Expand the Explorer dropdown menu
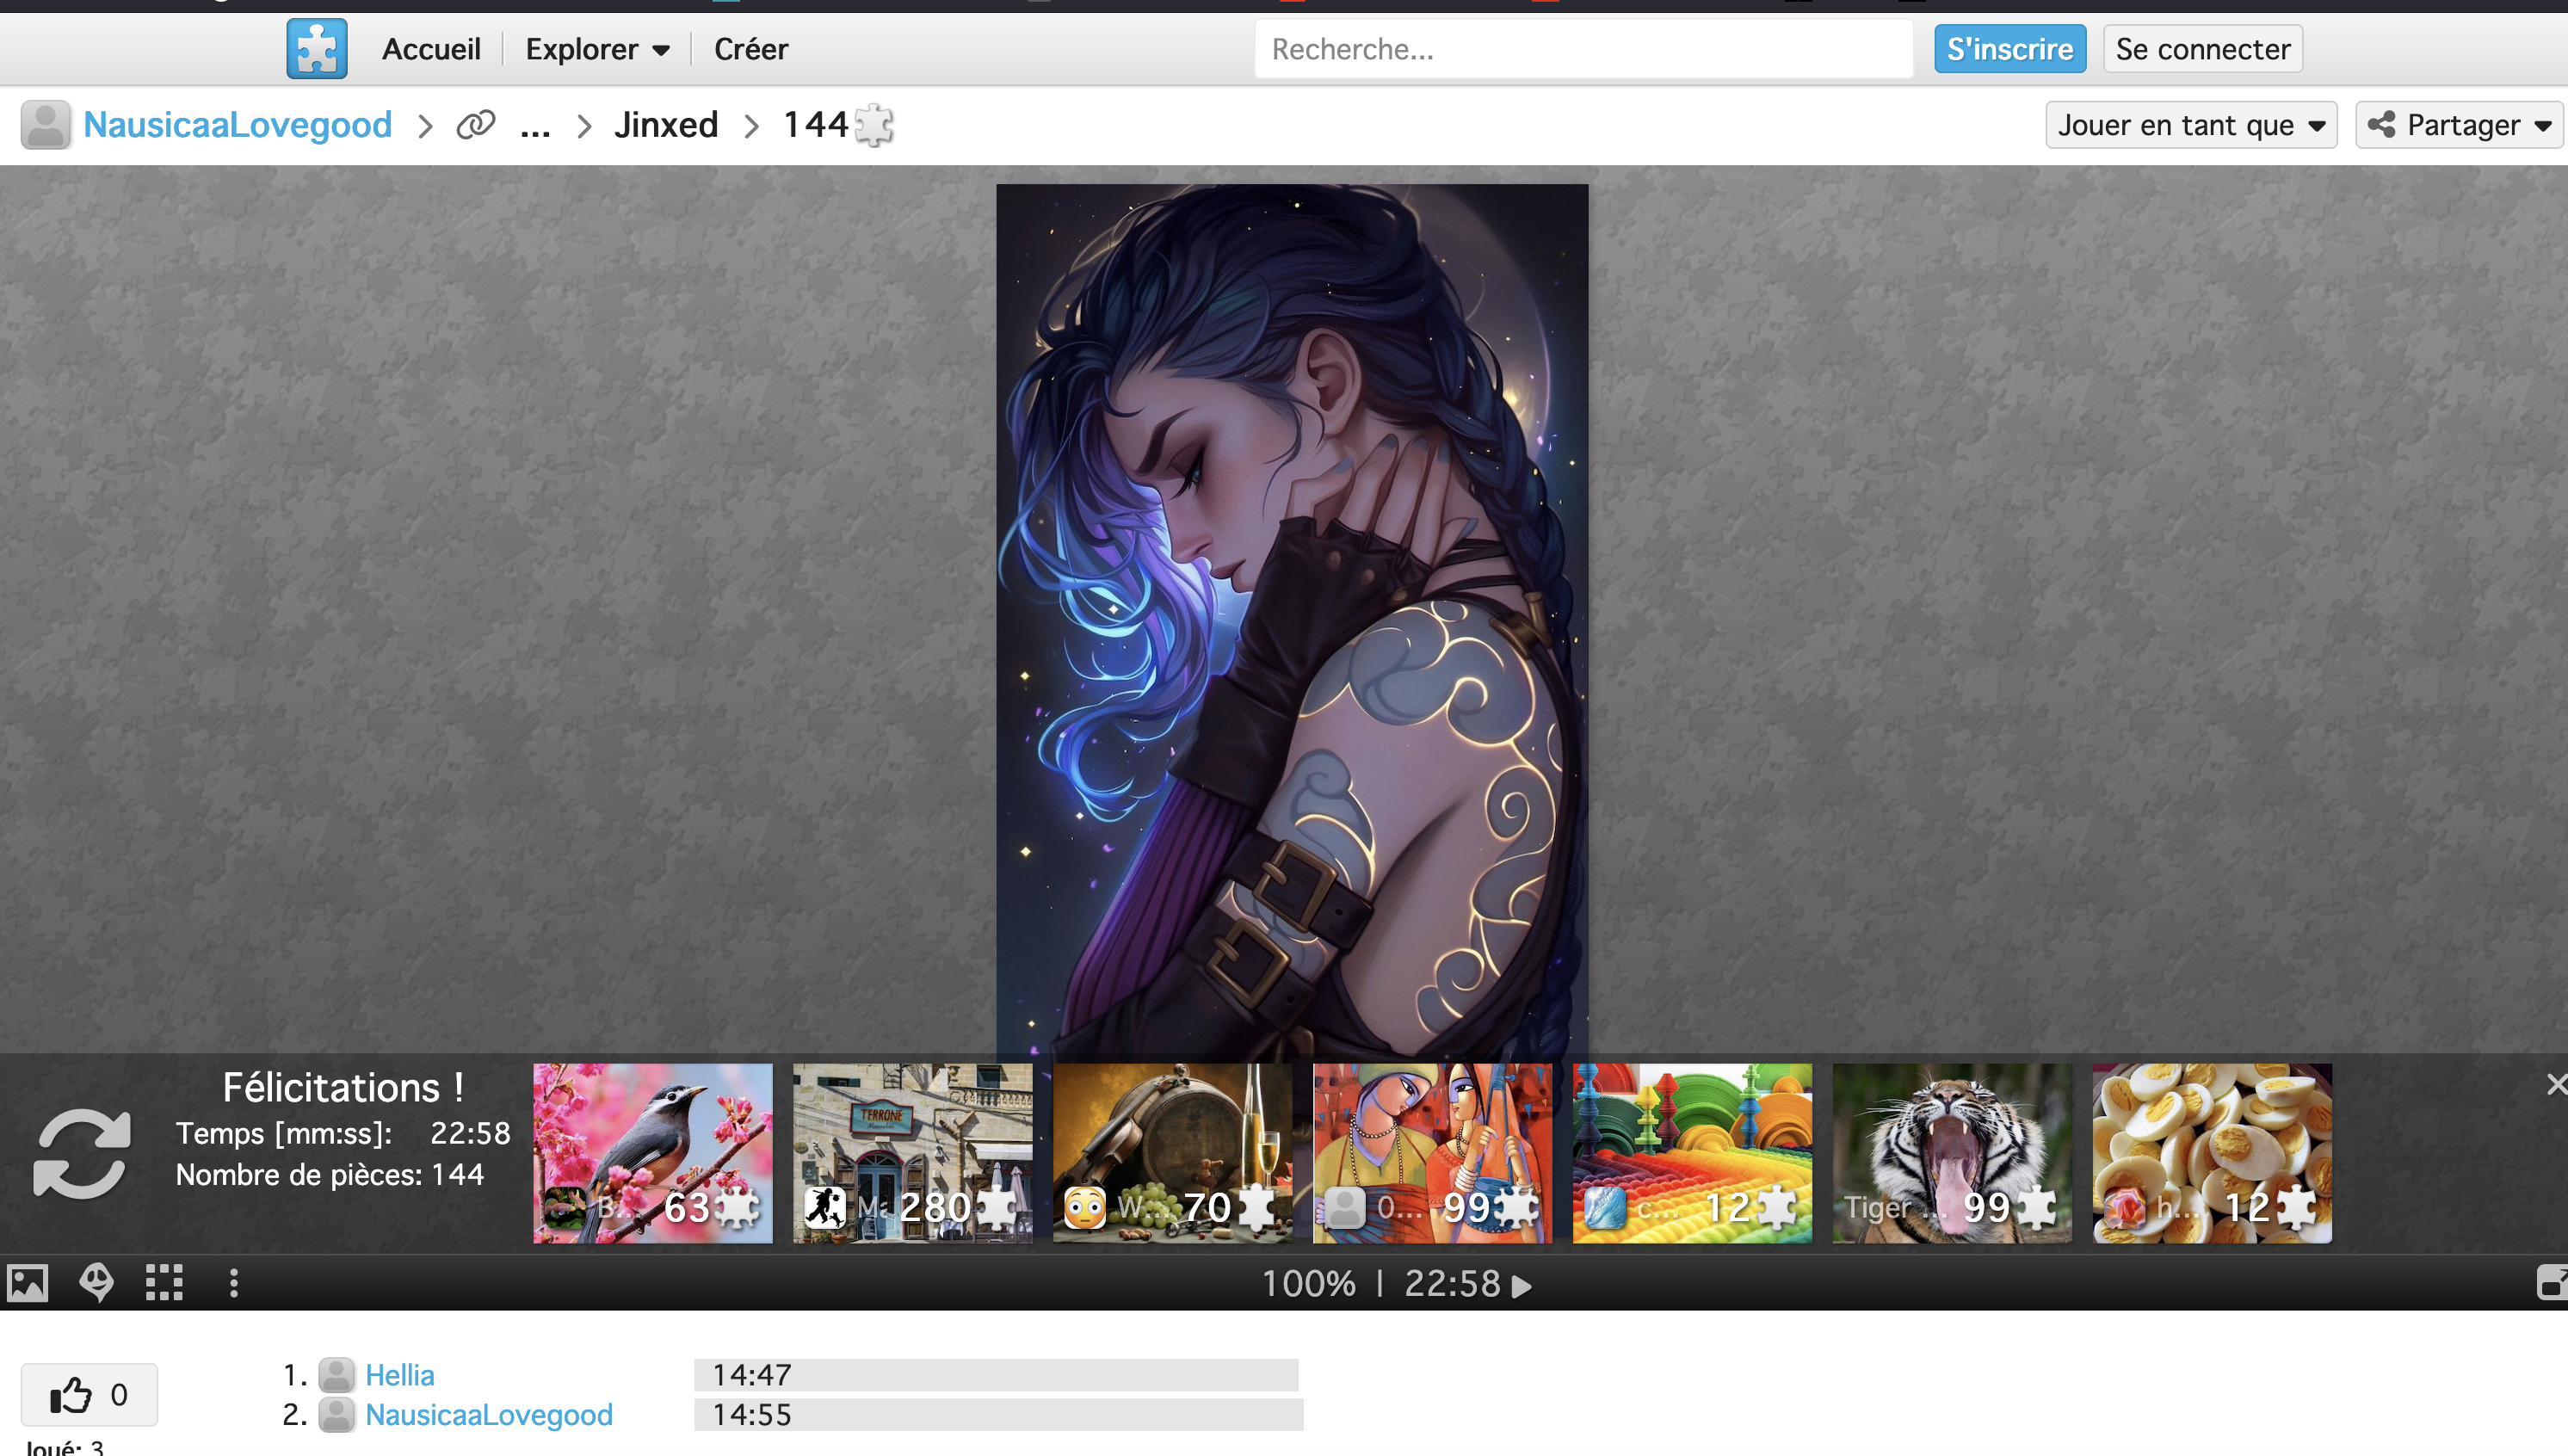The image size is (2568, 1456). tap(597, 49)
